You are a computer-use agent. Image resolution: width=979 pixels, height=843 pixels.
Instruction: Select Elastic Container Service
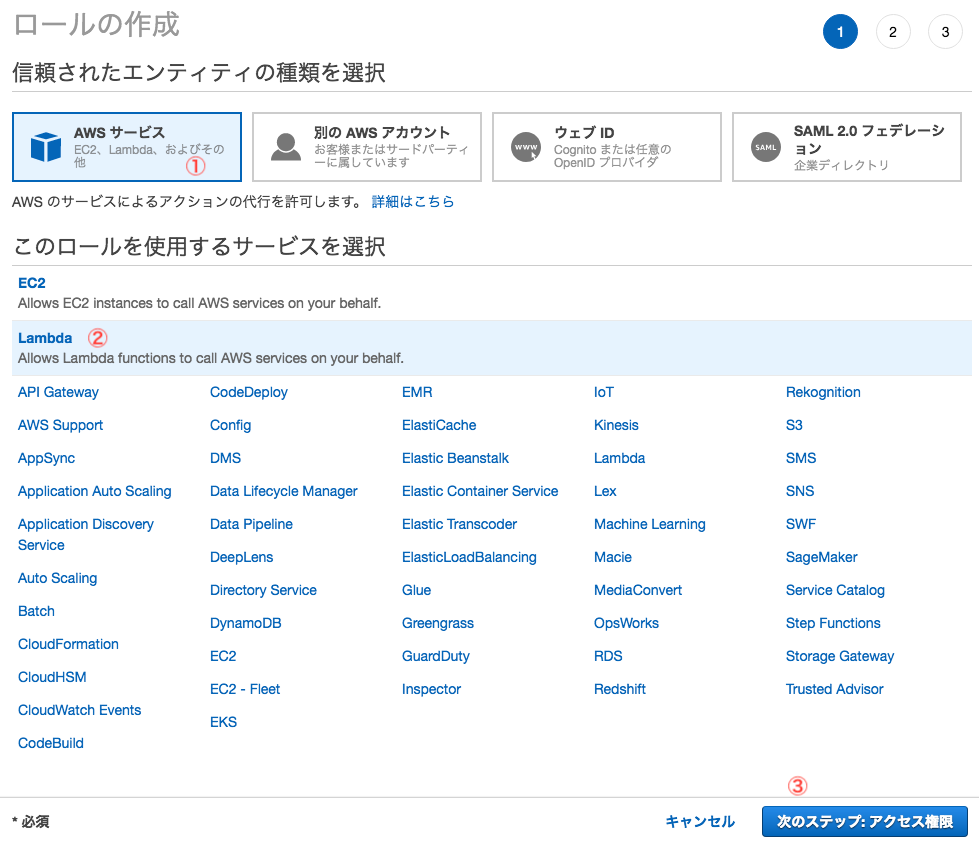[480, 491]
